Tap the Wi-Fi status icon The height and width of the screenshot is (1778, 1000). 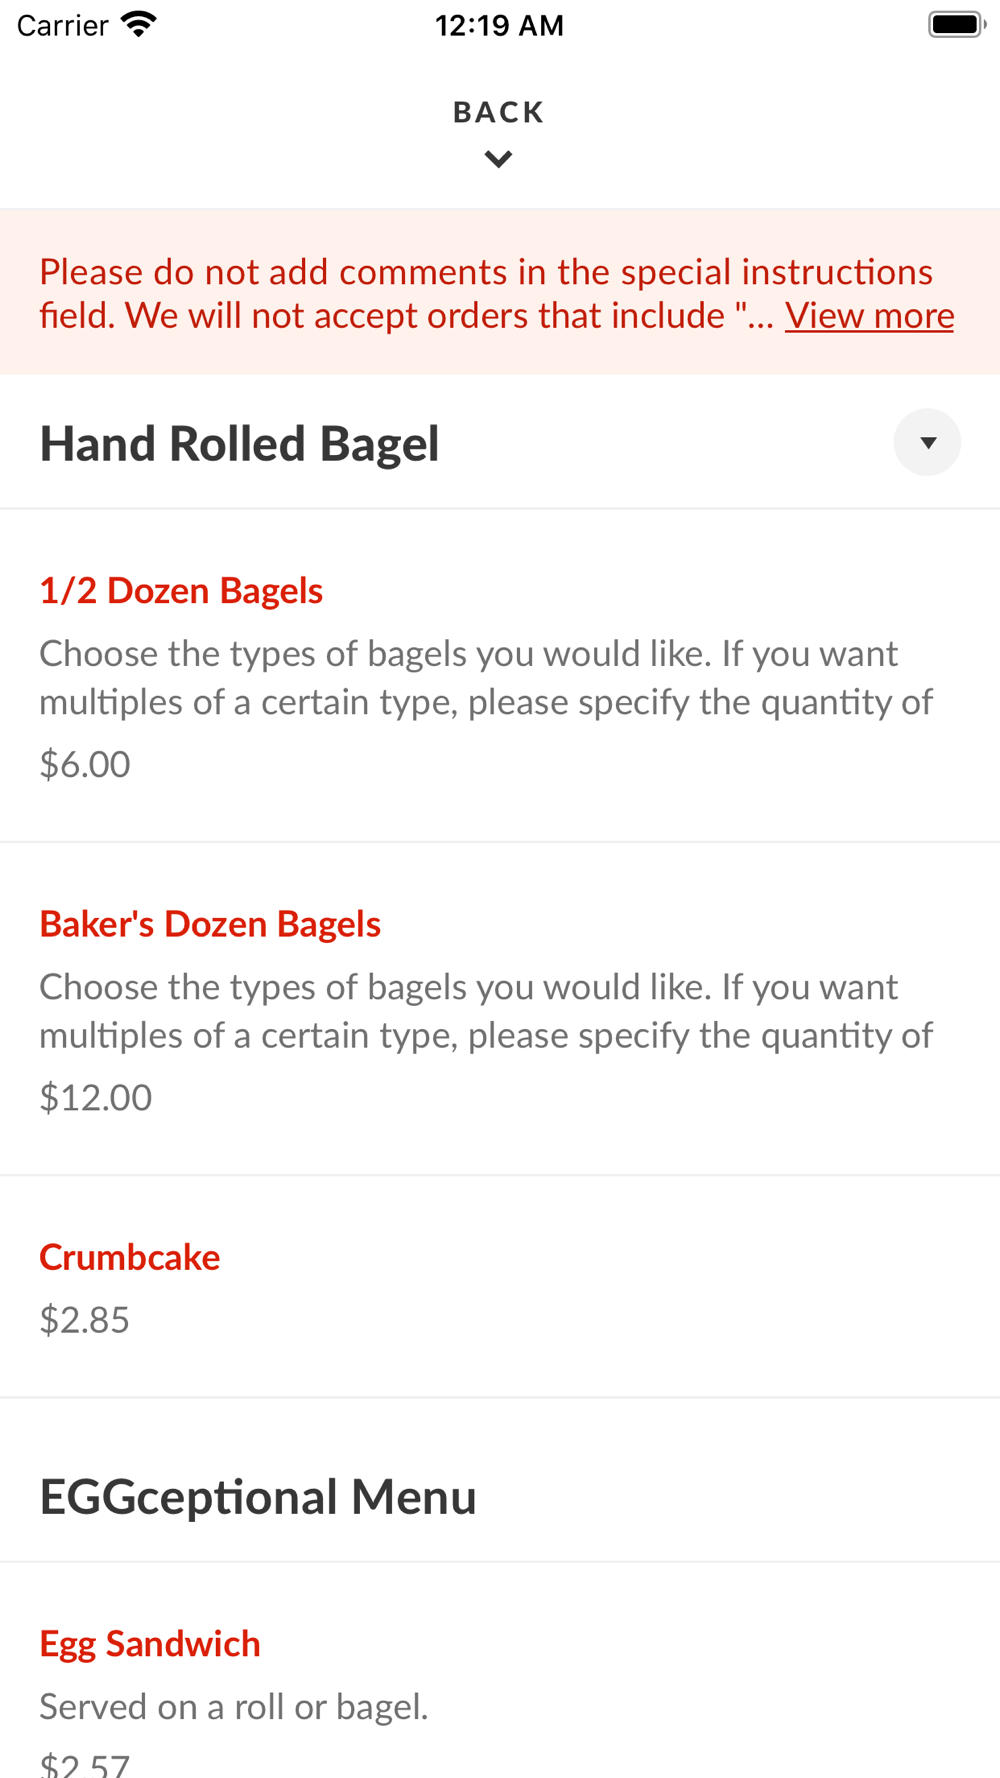[139, 24]
